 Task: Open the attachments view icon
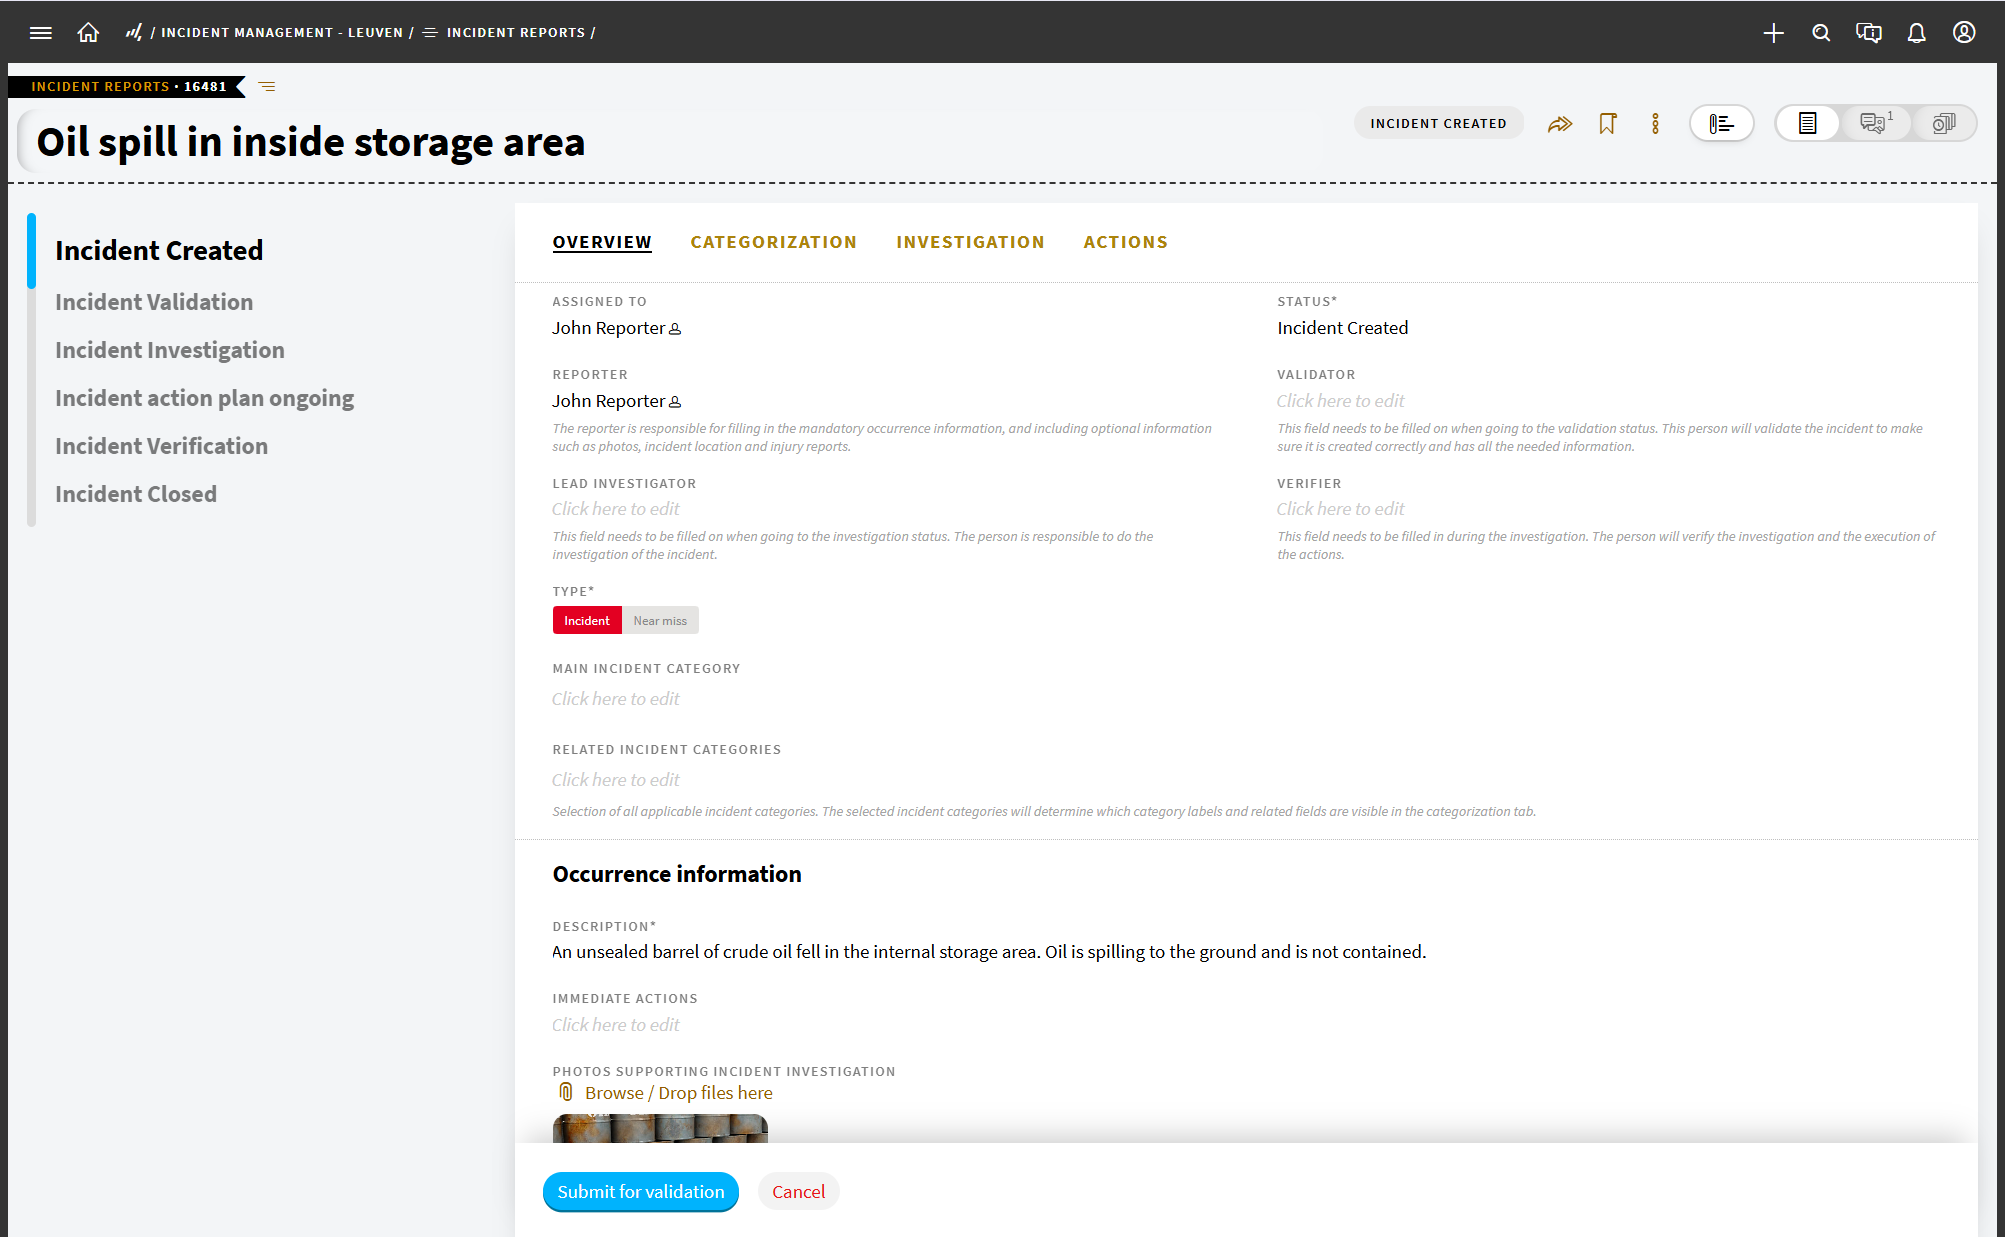(x=1943, y=124)
